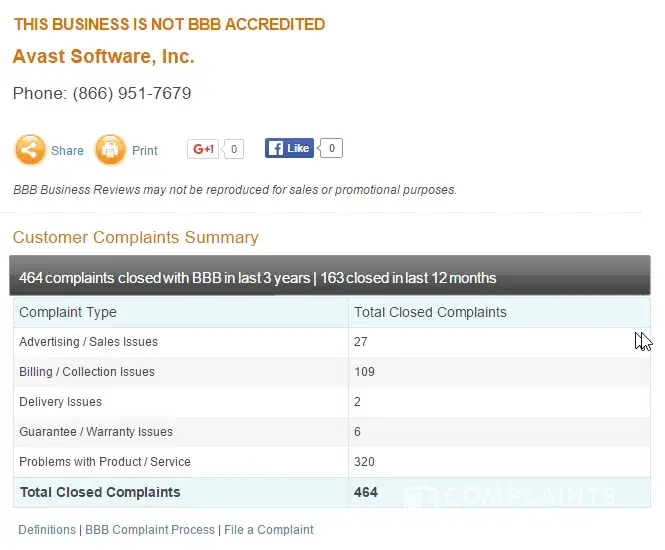Click the orange Print icon
665x550 pixels.
click(x=110, y=150)
